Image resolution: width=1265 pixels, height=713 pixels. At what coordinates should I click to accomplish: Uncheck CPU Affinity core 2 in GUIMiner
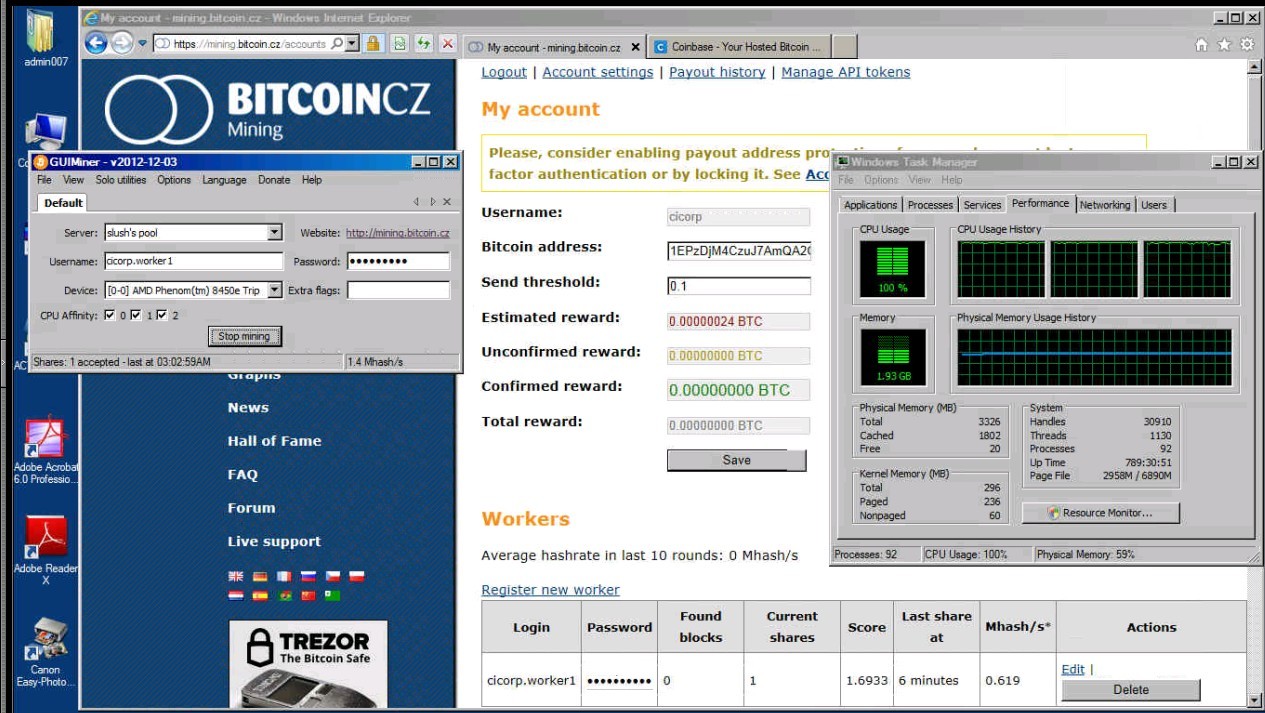coord(163,315)
